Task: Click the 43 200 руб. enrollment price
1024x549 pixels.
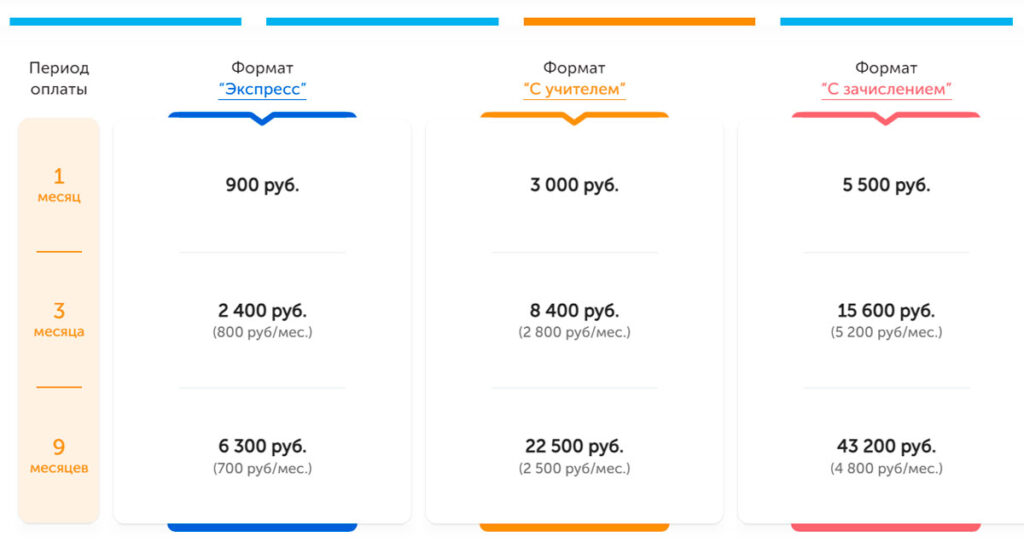Action: (x=886, y=446)
